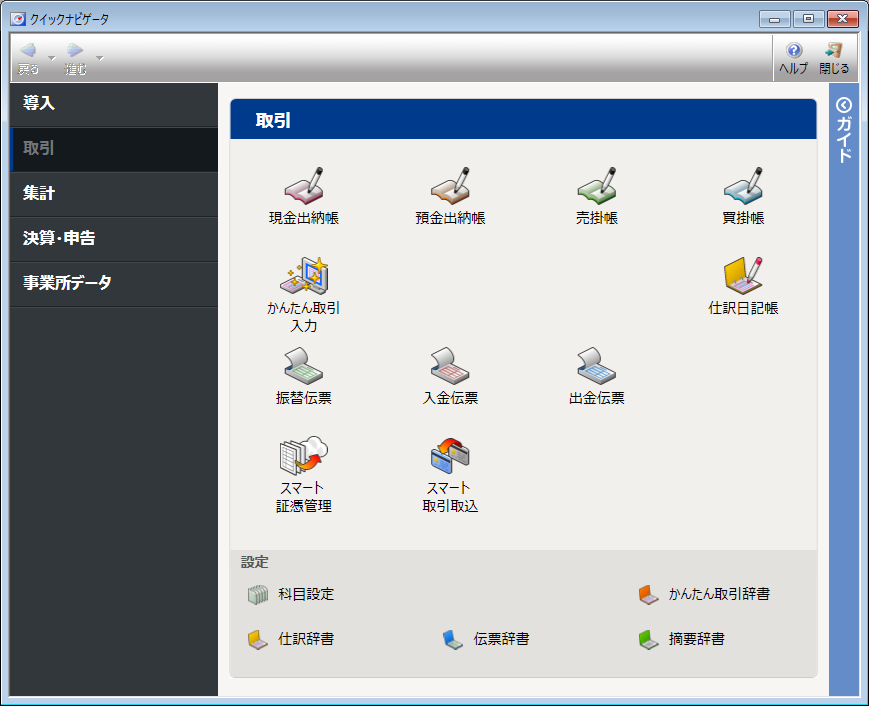869x706 pixels.
Task: Open the 仕訳辞書 text link
Action: [306, 640]
